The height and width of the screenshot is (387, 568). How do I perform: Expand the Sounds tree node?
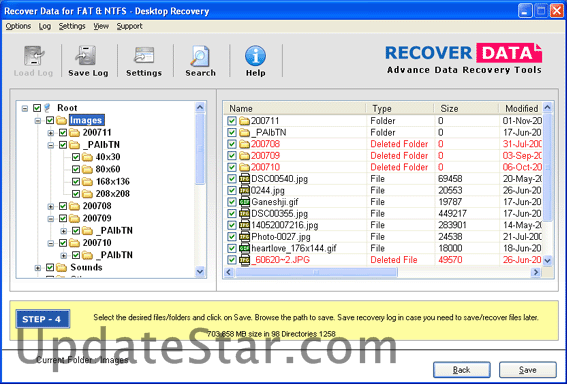38,268
